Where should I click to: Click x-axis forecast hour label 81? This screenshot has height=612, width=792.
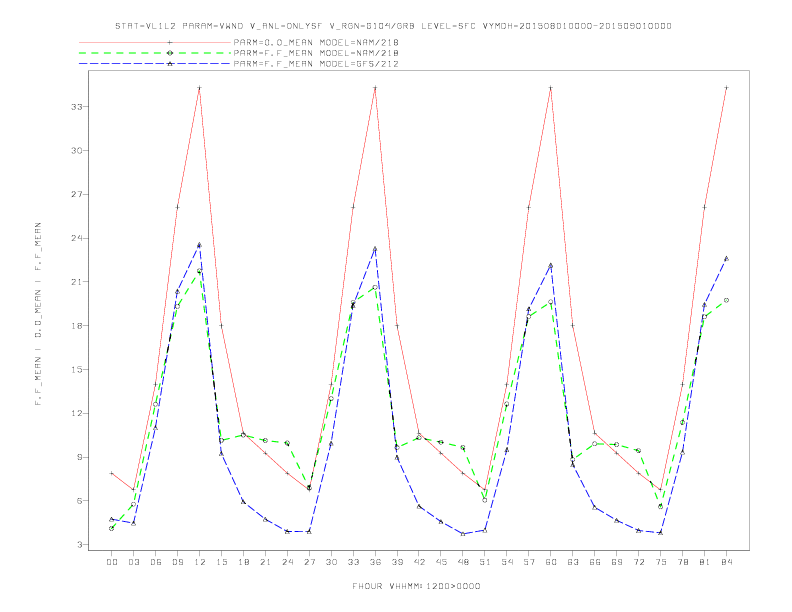point(705,562)
